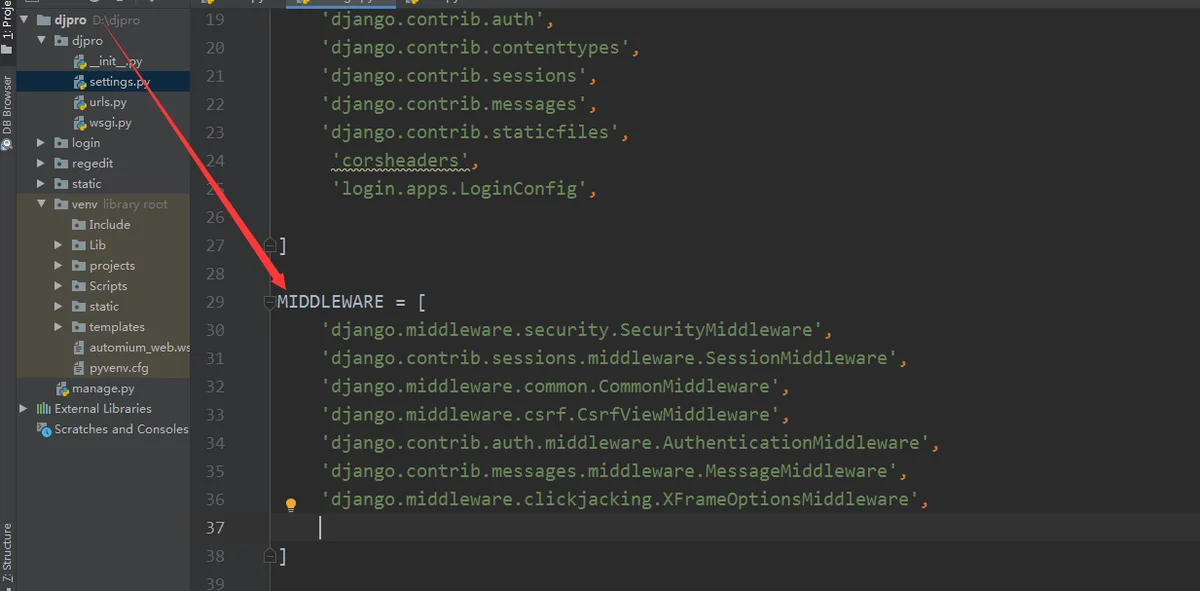1200x591 pixels.
Task: Click 'login.apps.LoginConfig' string in code
Action: pyautogui.click(x=459, y=188)
